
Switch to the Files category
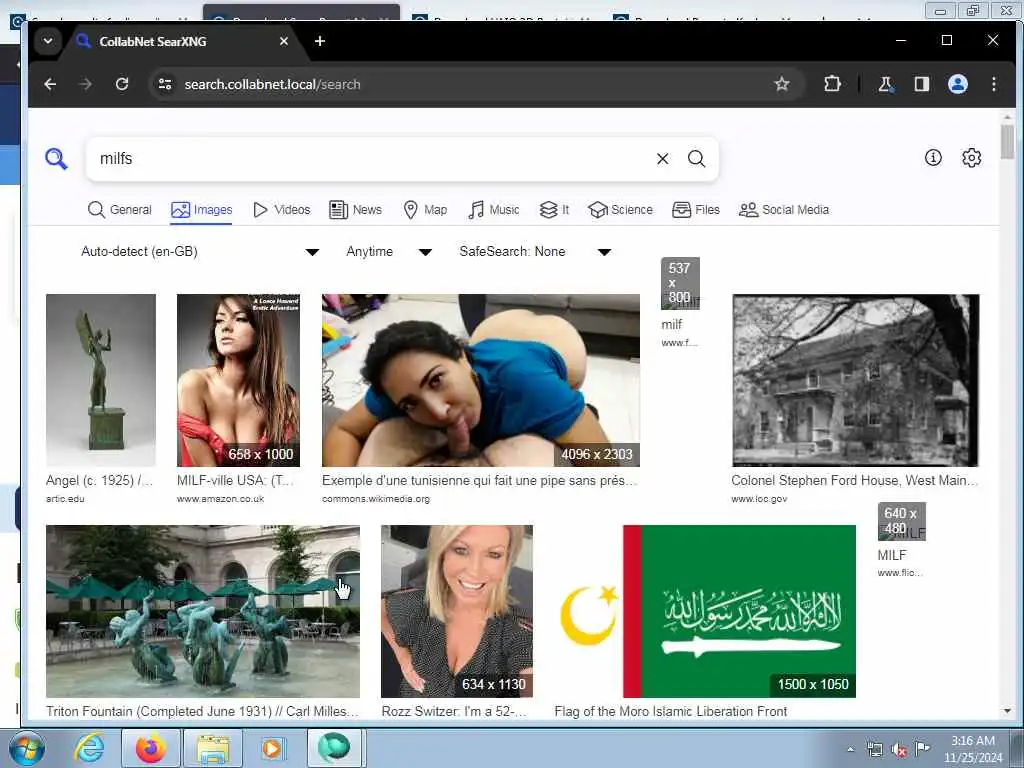tap(696, 210)
